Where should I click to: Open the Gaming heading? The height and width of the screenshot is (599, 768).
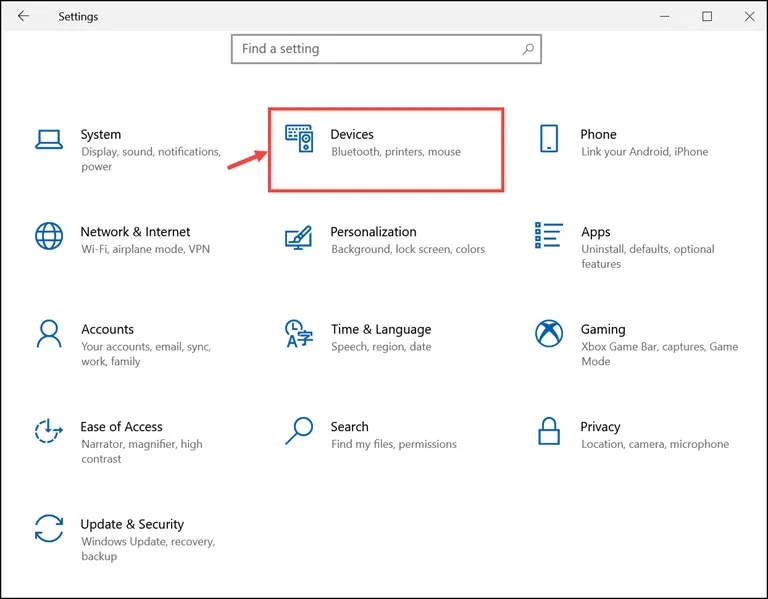tap(603, 330)
